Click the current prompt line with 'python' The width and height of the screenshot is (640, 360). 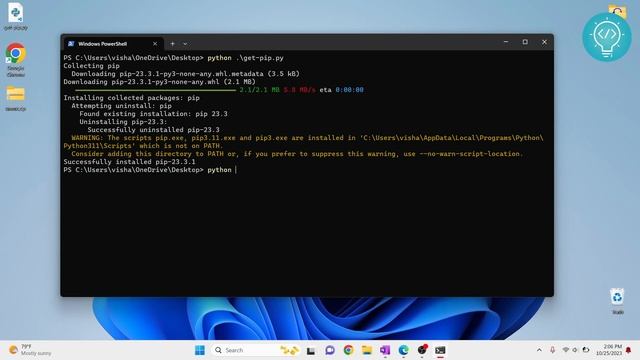[x=149, y=170]
